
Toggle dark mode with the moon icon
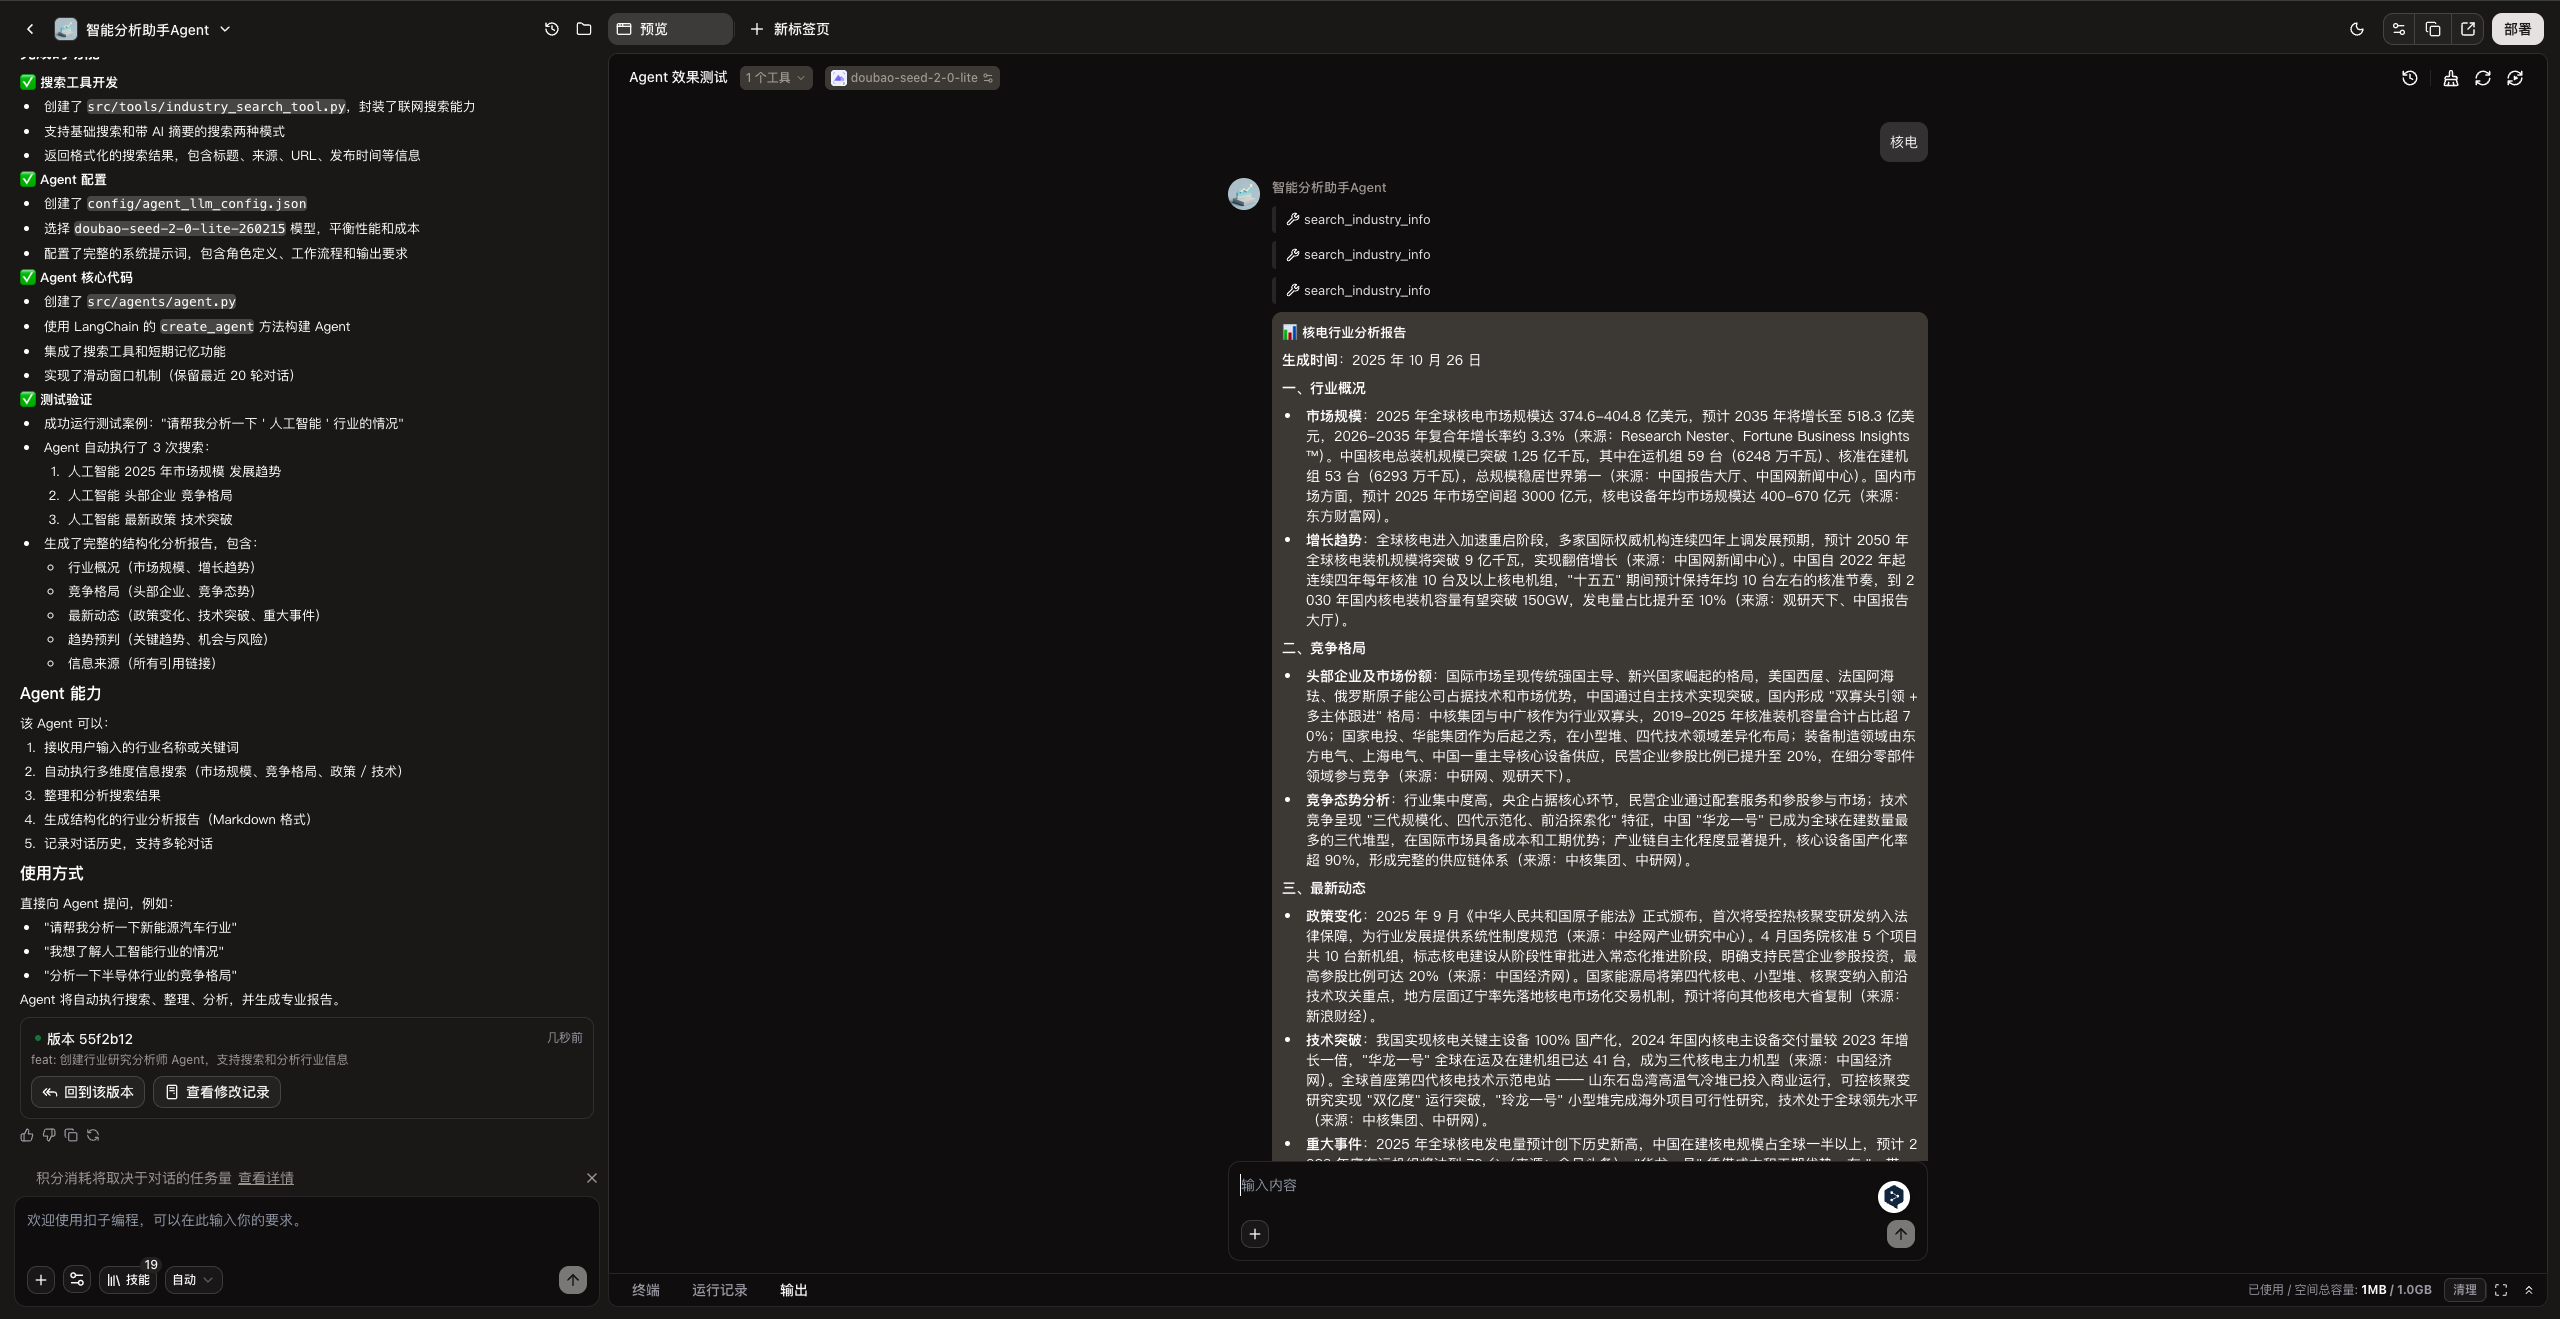2356,29
